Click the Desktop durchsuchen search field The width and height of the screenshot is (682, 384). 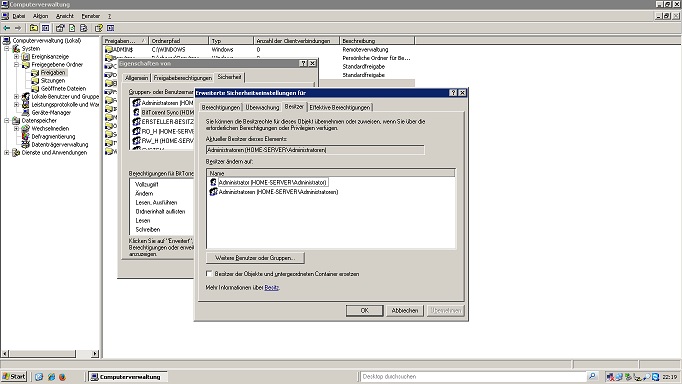[473, 377]
